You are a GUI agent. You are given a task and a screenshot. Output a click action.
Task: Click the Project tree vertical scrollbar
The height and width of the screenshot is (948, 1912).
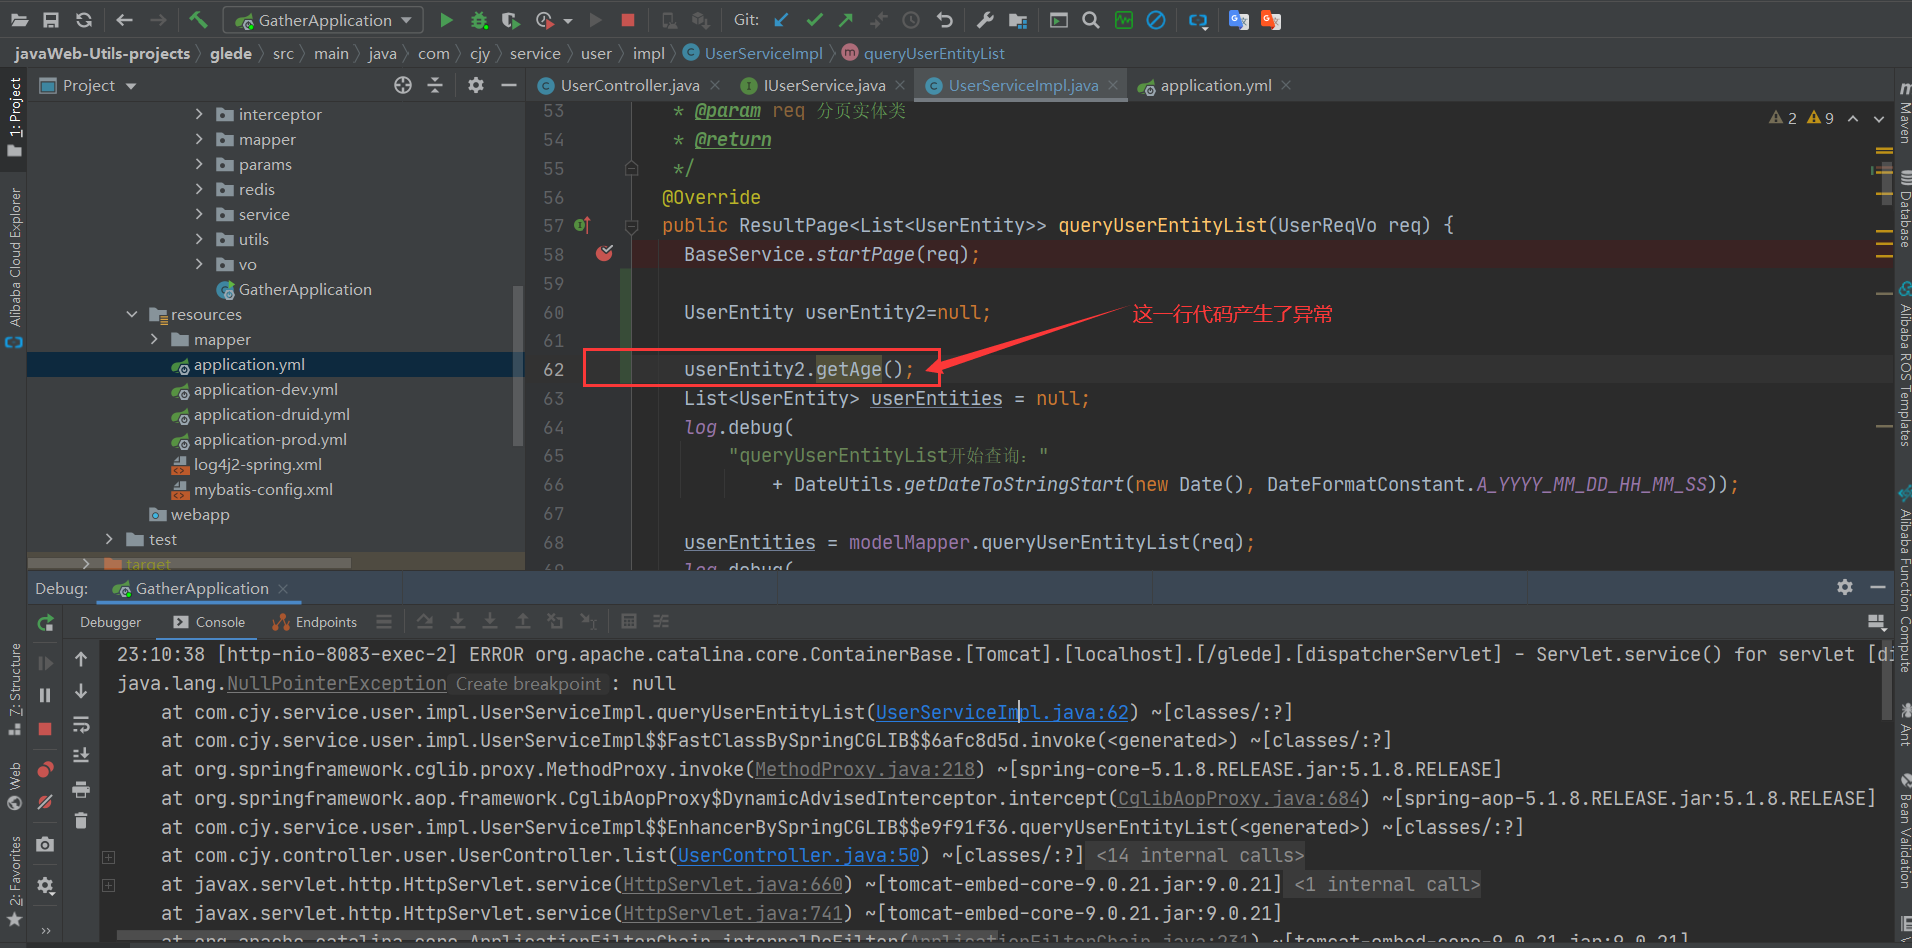[517, 365]
